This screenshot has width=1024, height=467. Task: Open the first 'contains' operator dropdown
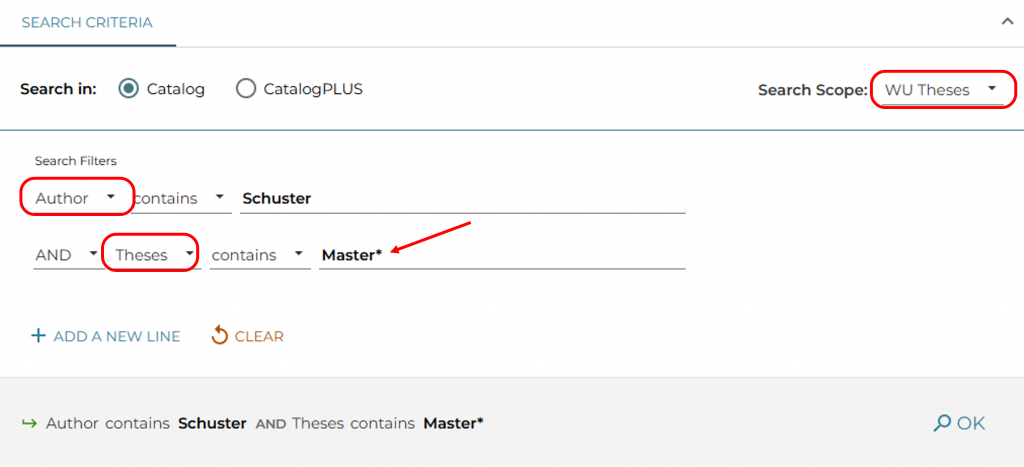(181, 198)
